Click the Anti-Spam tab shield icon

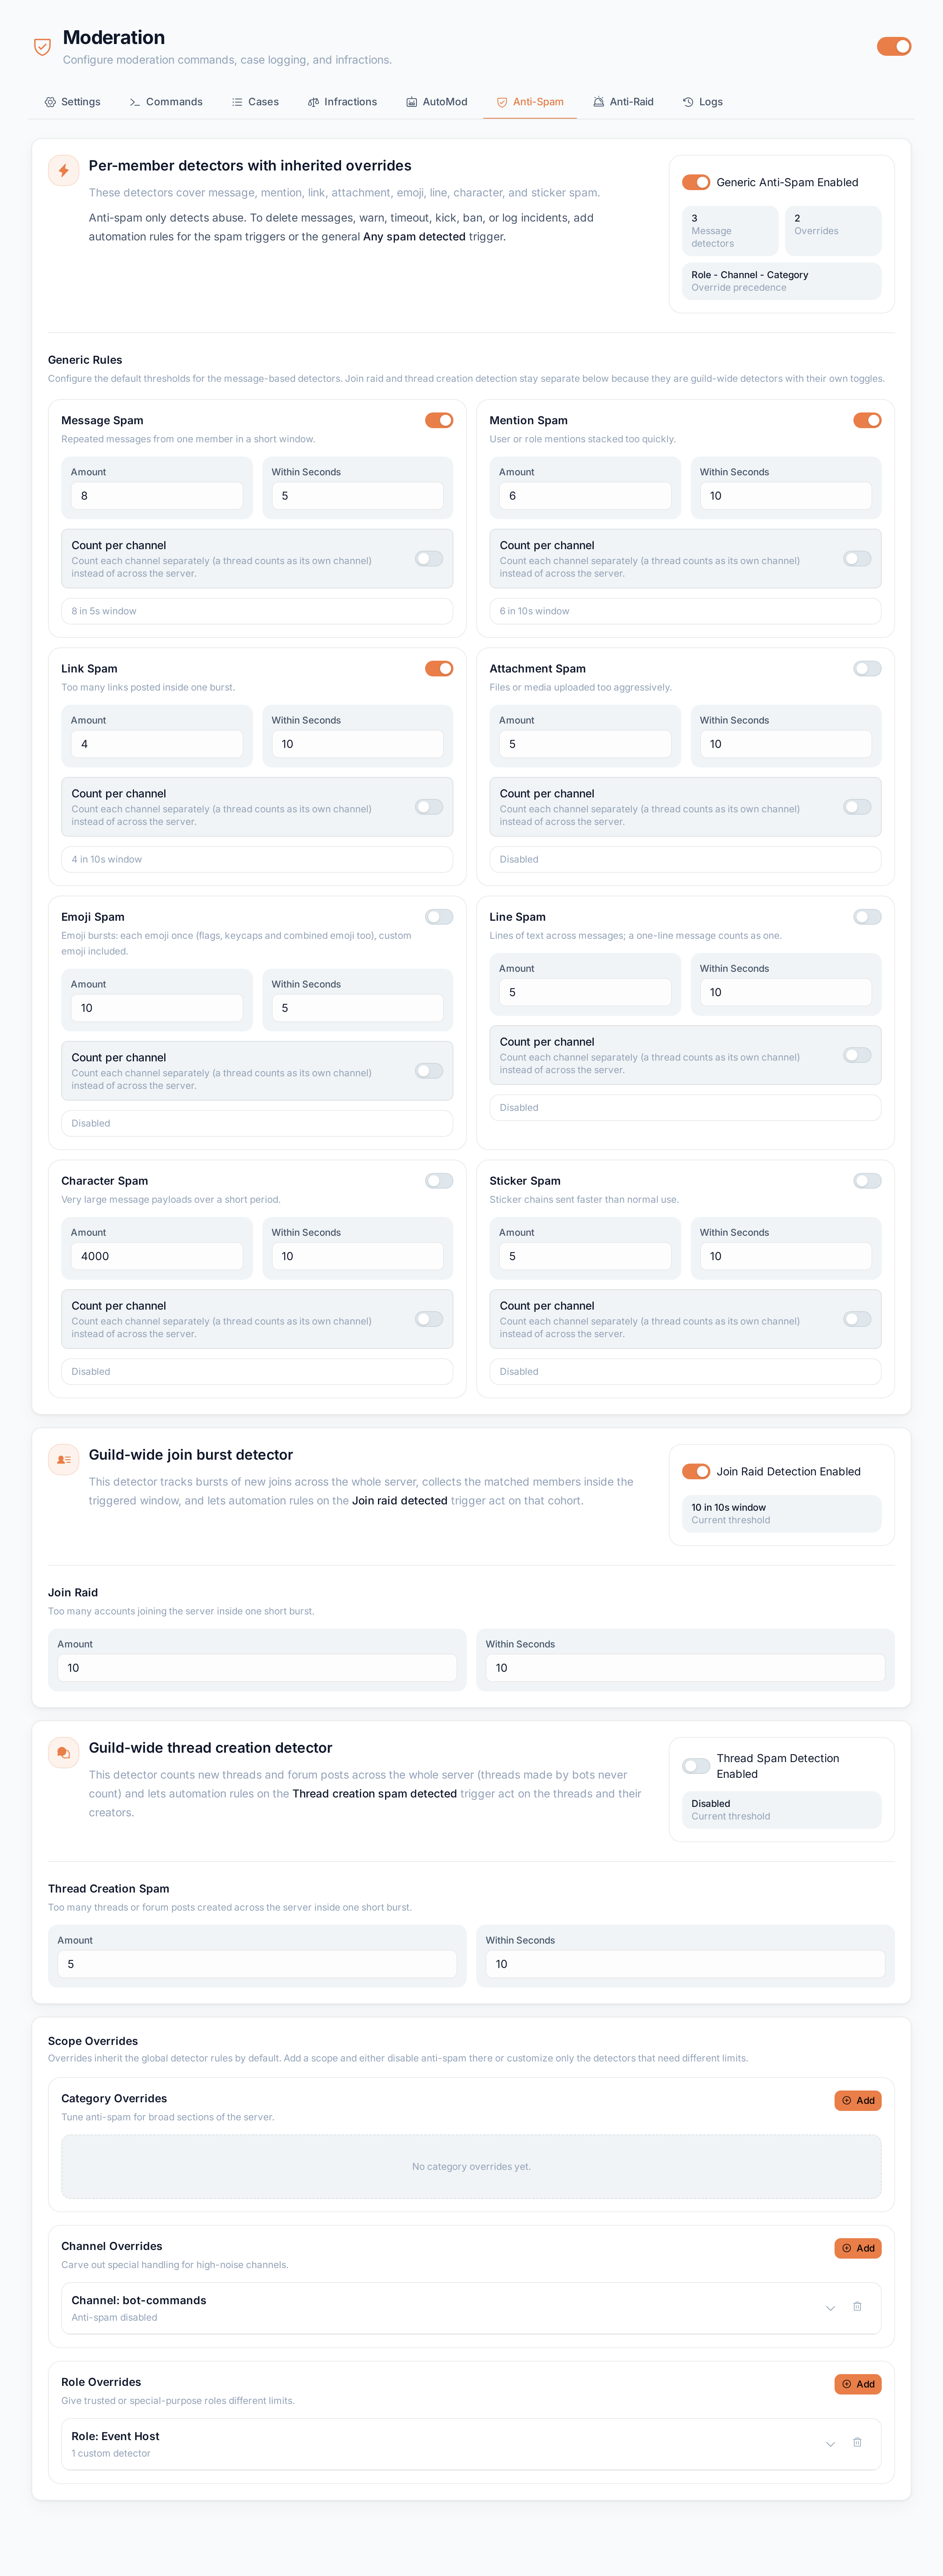click(x=502, y=102)
